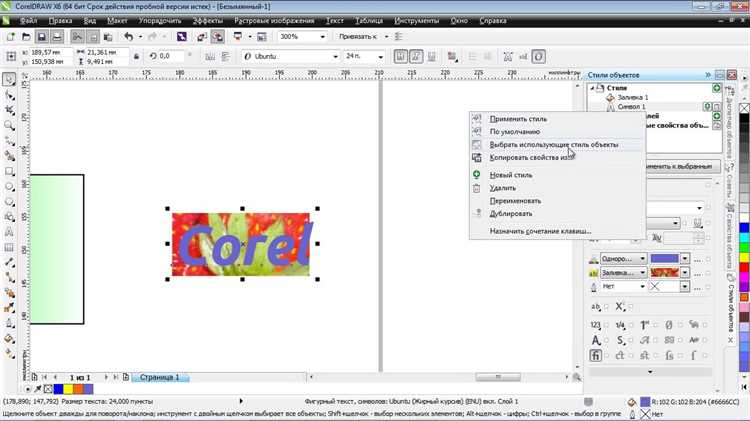Click the yellow swatch in document palette
This screenshot has width=750, height=421.
pos(68,389)
